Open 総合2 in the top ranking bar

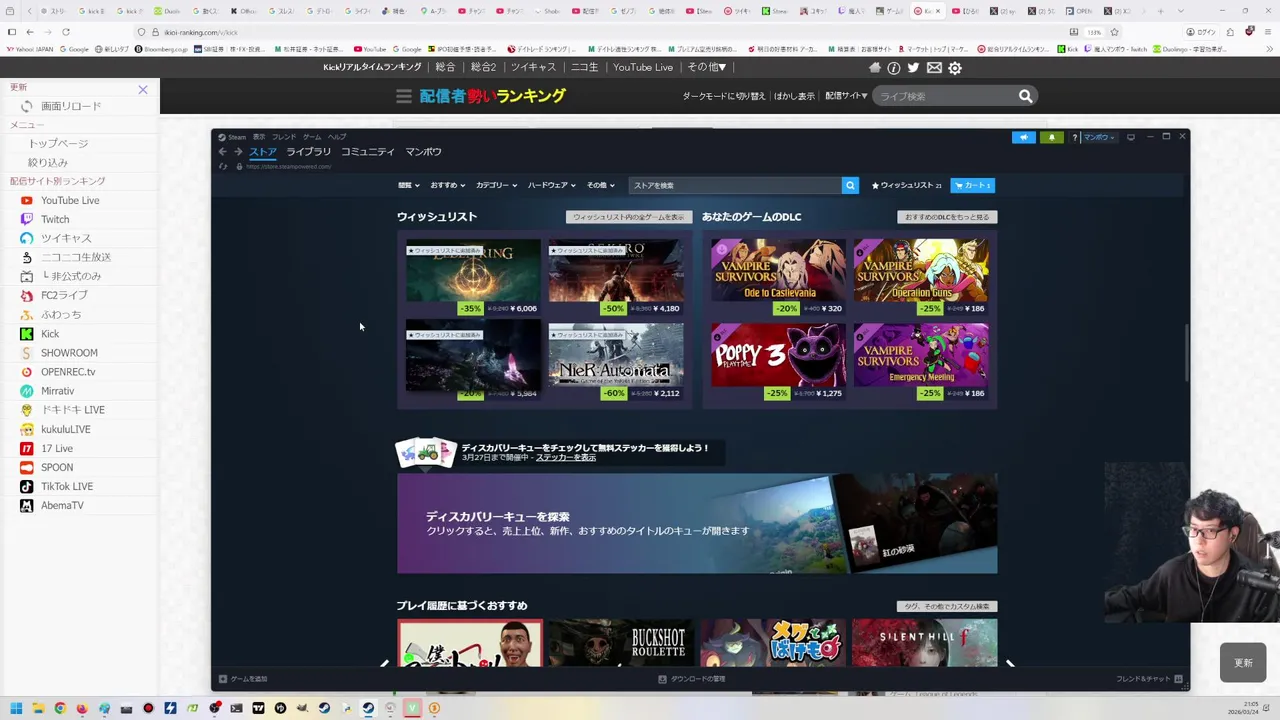[483, 67]
